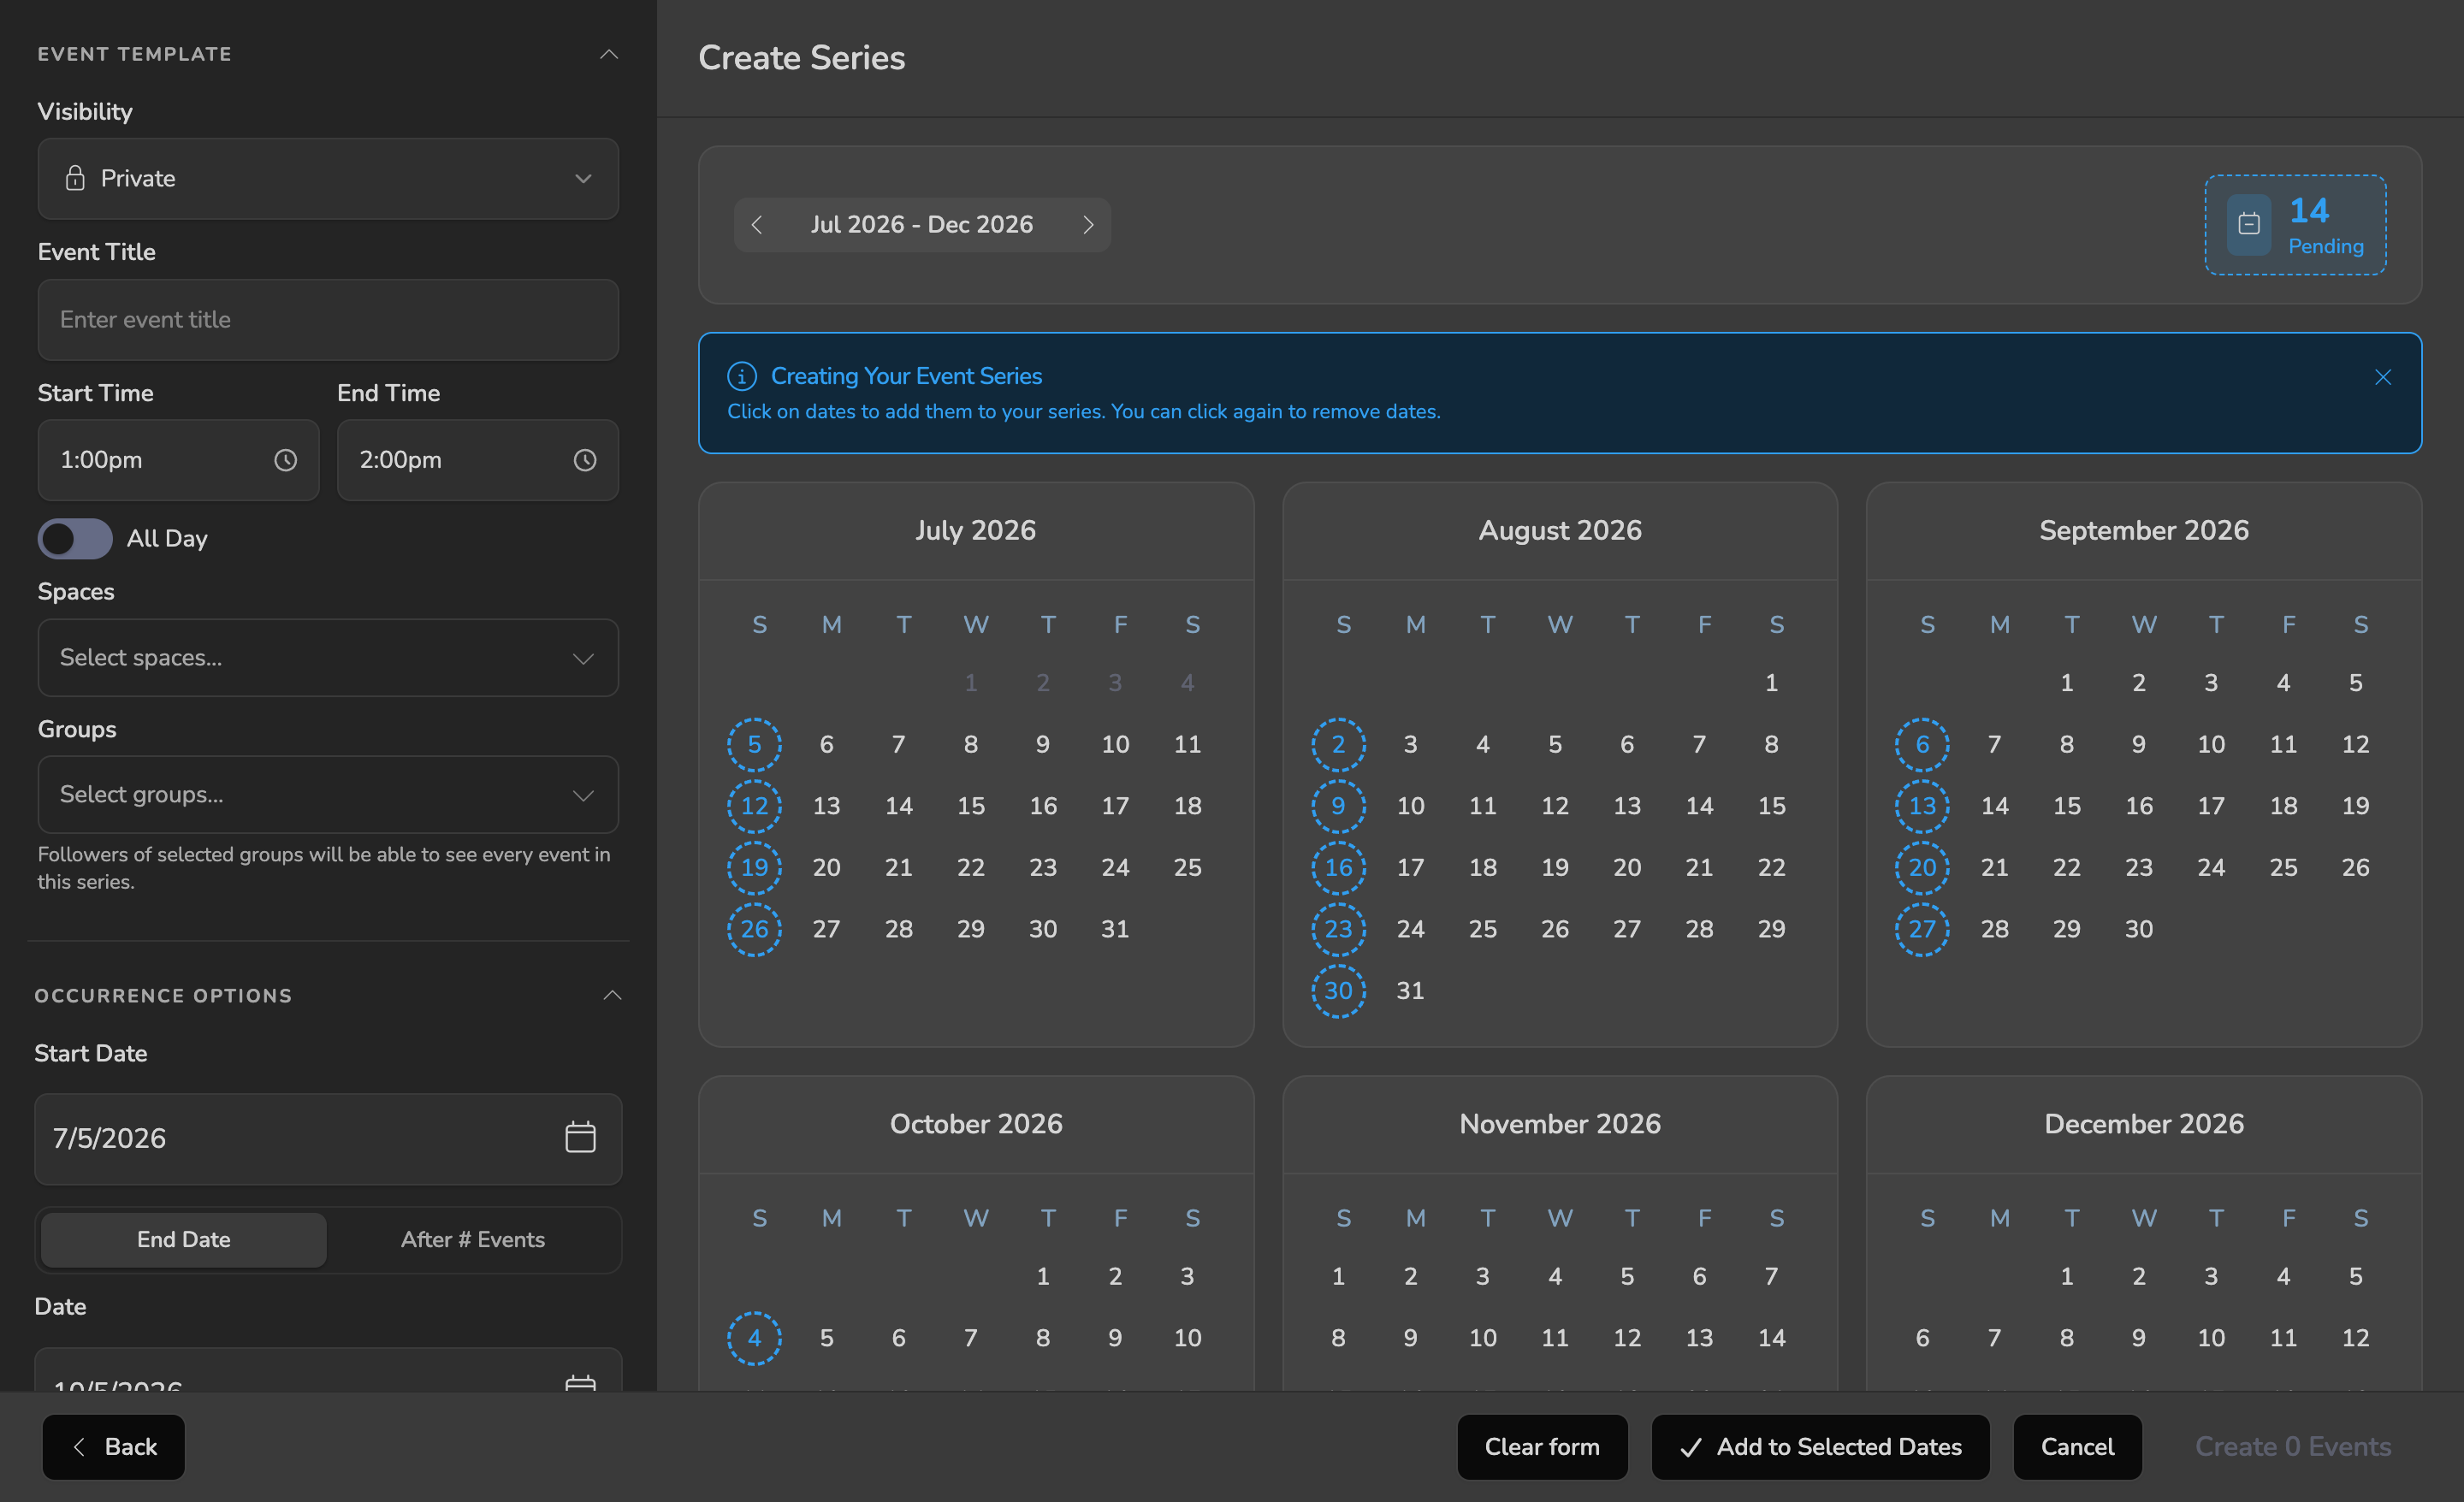Image resolution: width=2464 pixels, height=1502 pixels.
Task: Select September 16 in September 2026
Action: [x=2139, y=806]
